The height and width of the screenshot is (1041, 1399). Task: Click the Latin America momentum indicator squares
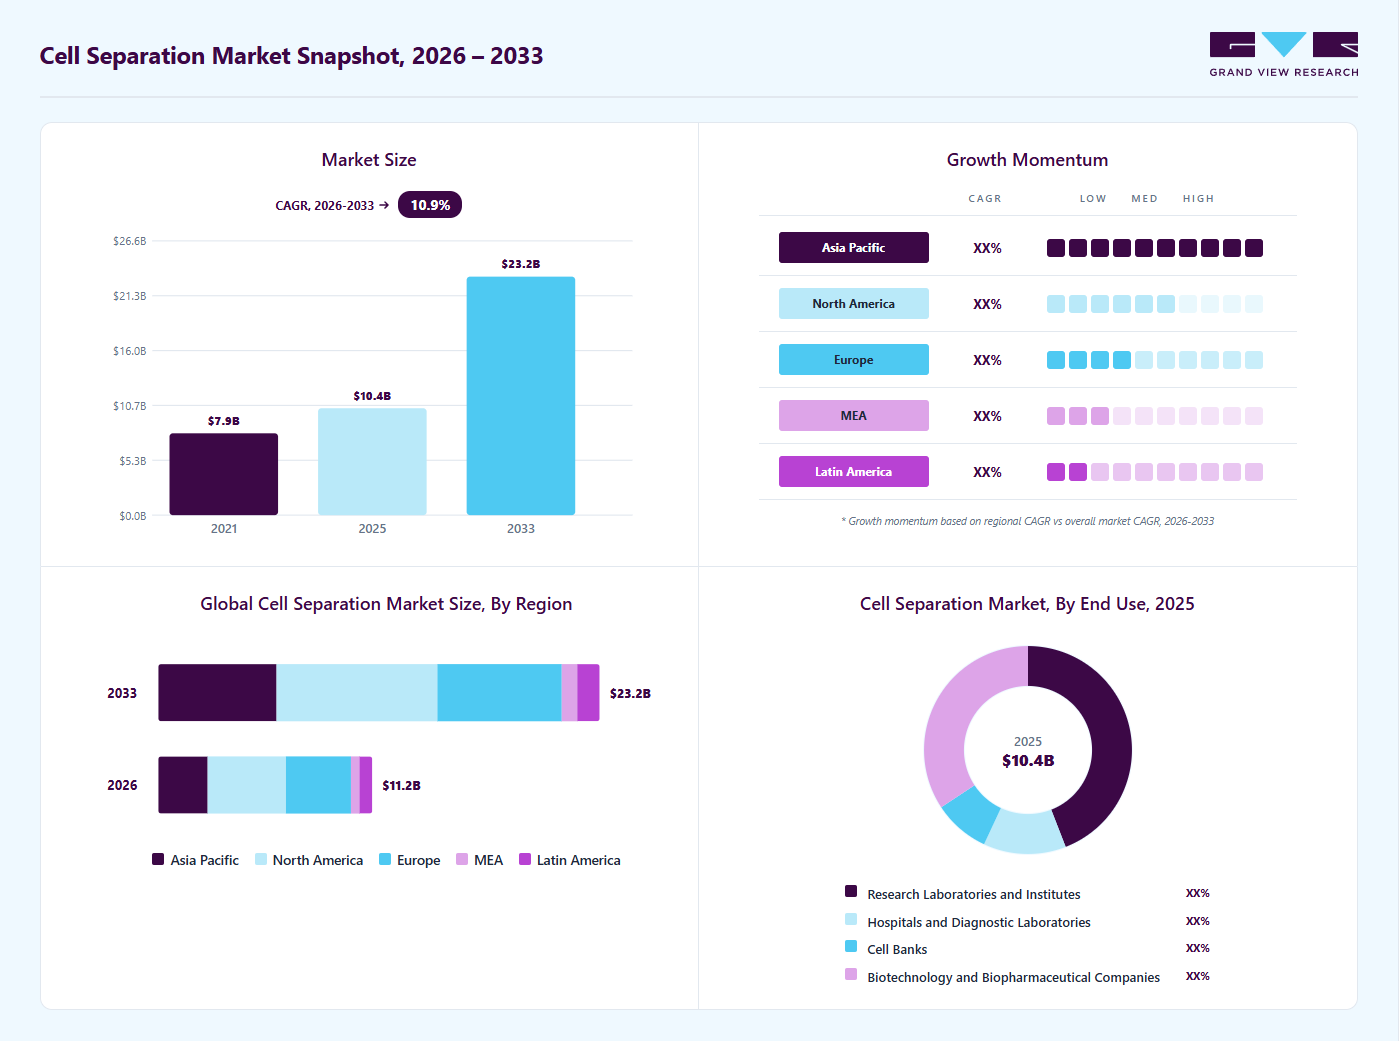[1155, 472]
